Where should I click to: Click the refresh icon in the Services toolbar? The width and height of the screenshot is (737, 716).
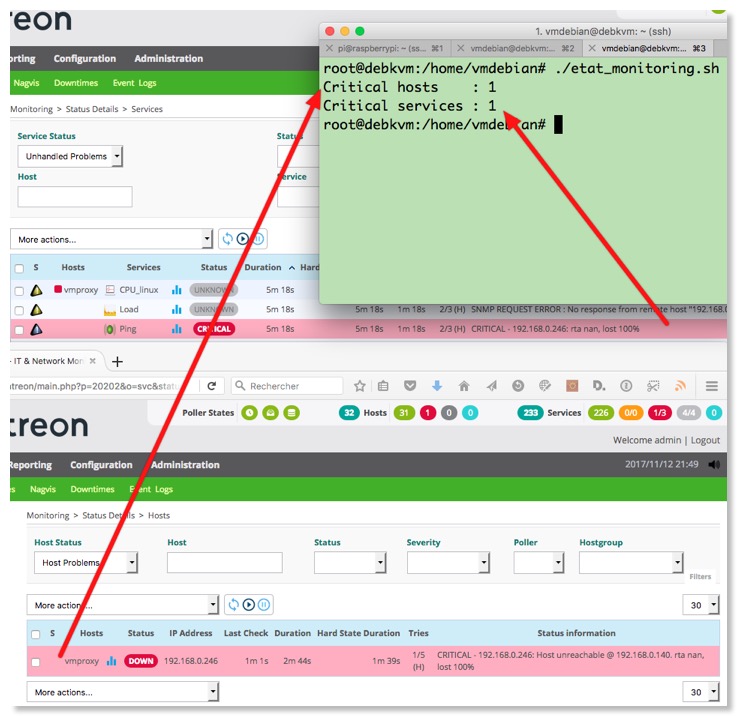(x=227, y=239)
